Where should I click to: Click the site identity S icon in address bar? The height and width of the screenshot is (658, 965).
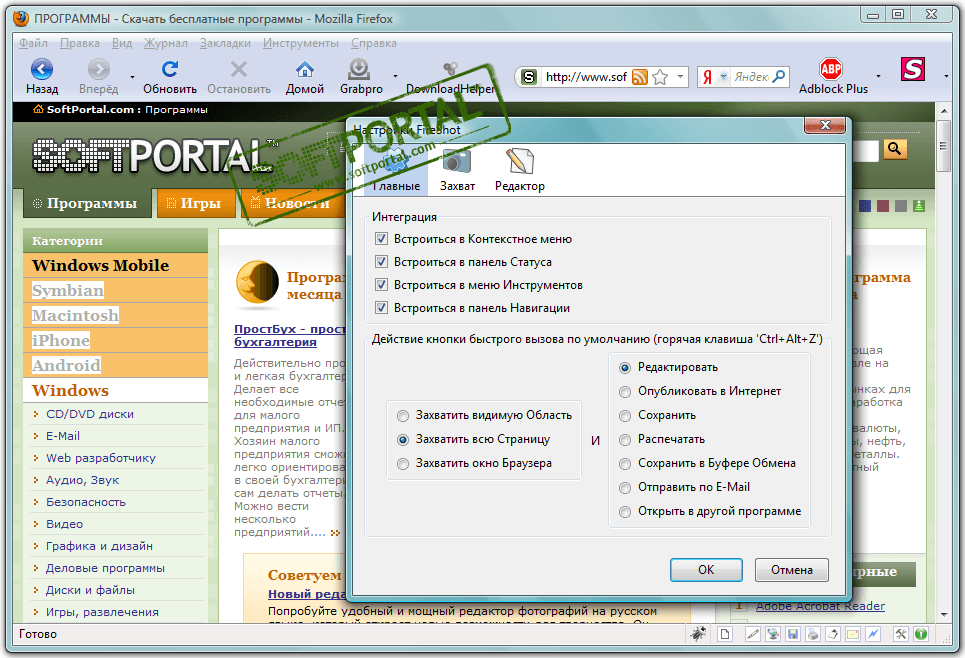coord(529,77)
